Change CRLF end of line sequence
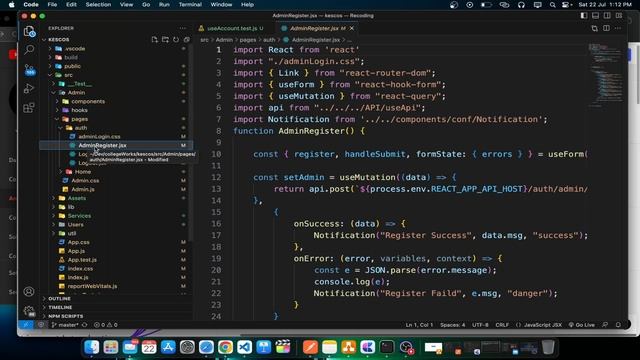 click(502, 325)
